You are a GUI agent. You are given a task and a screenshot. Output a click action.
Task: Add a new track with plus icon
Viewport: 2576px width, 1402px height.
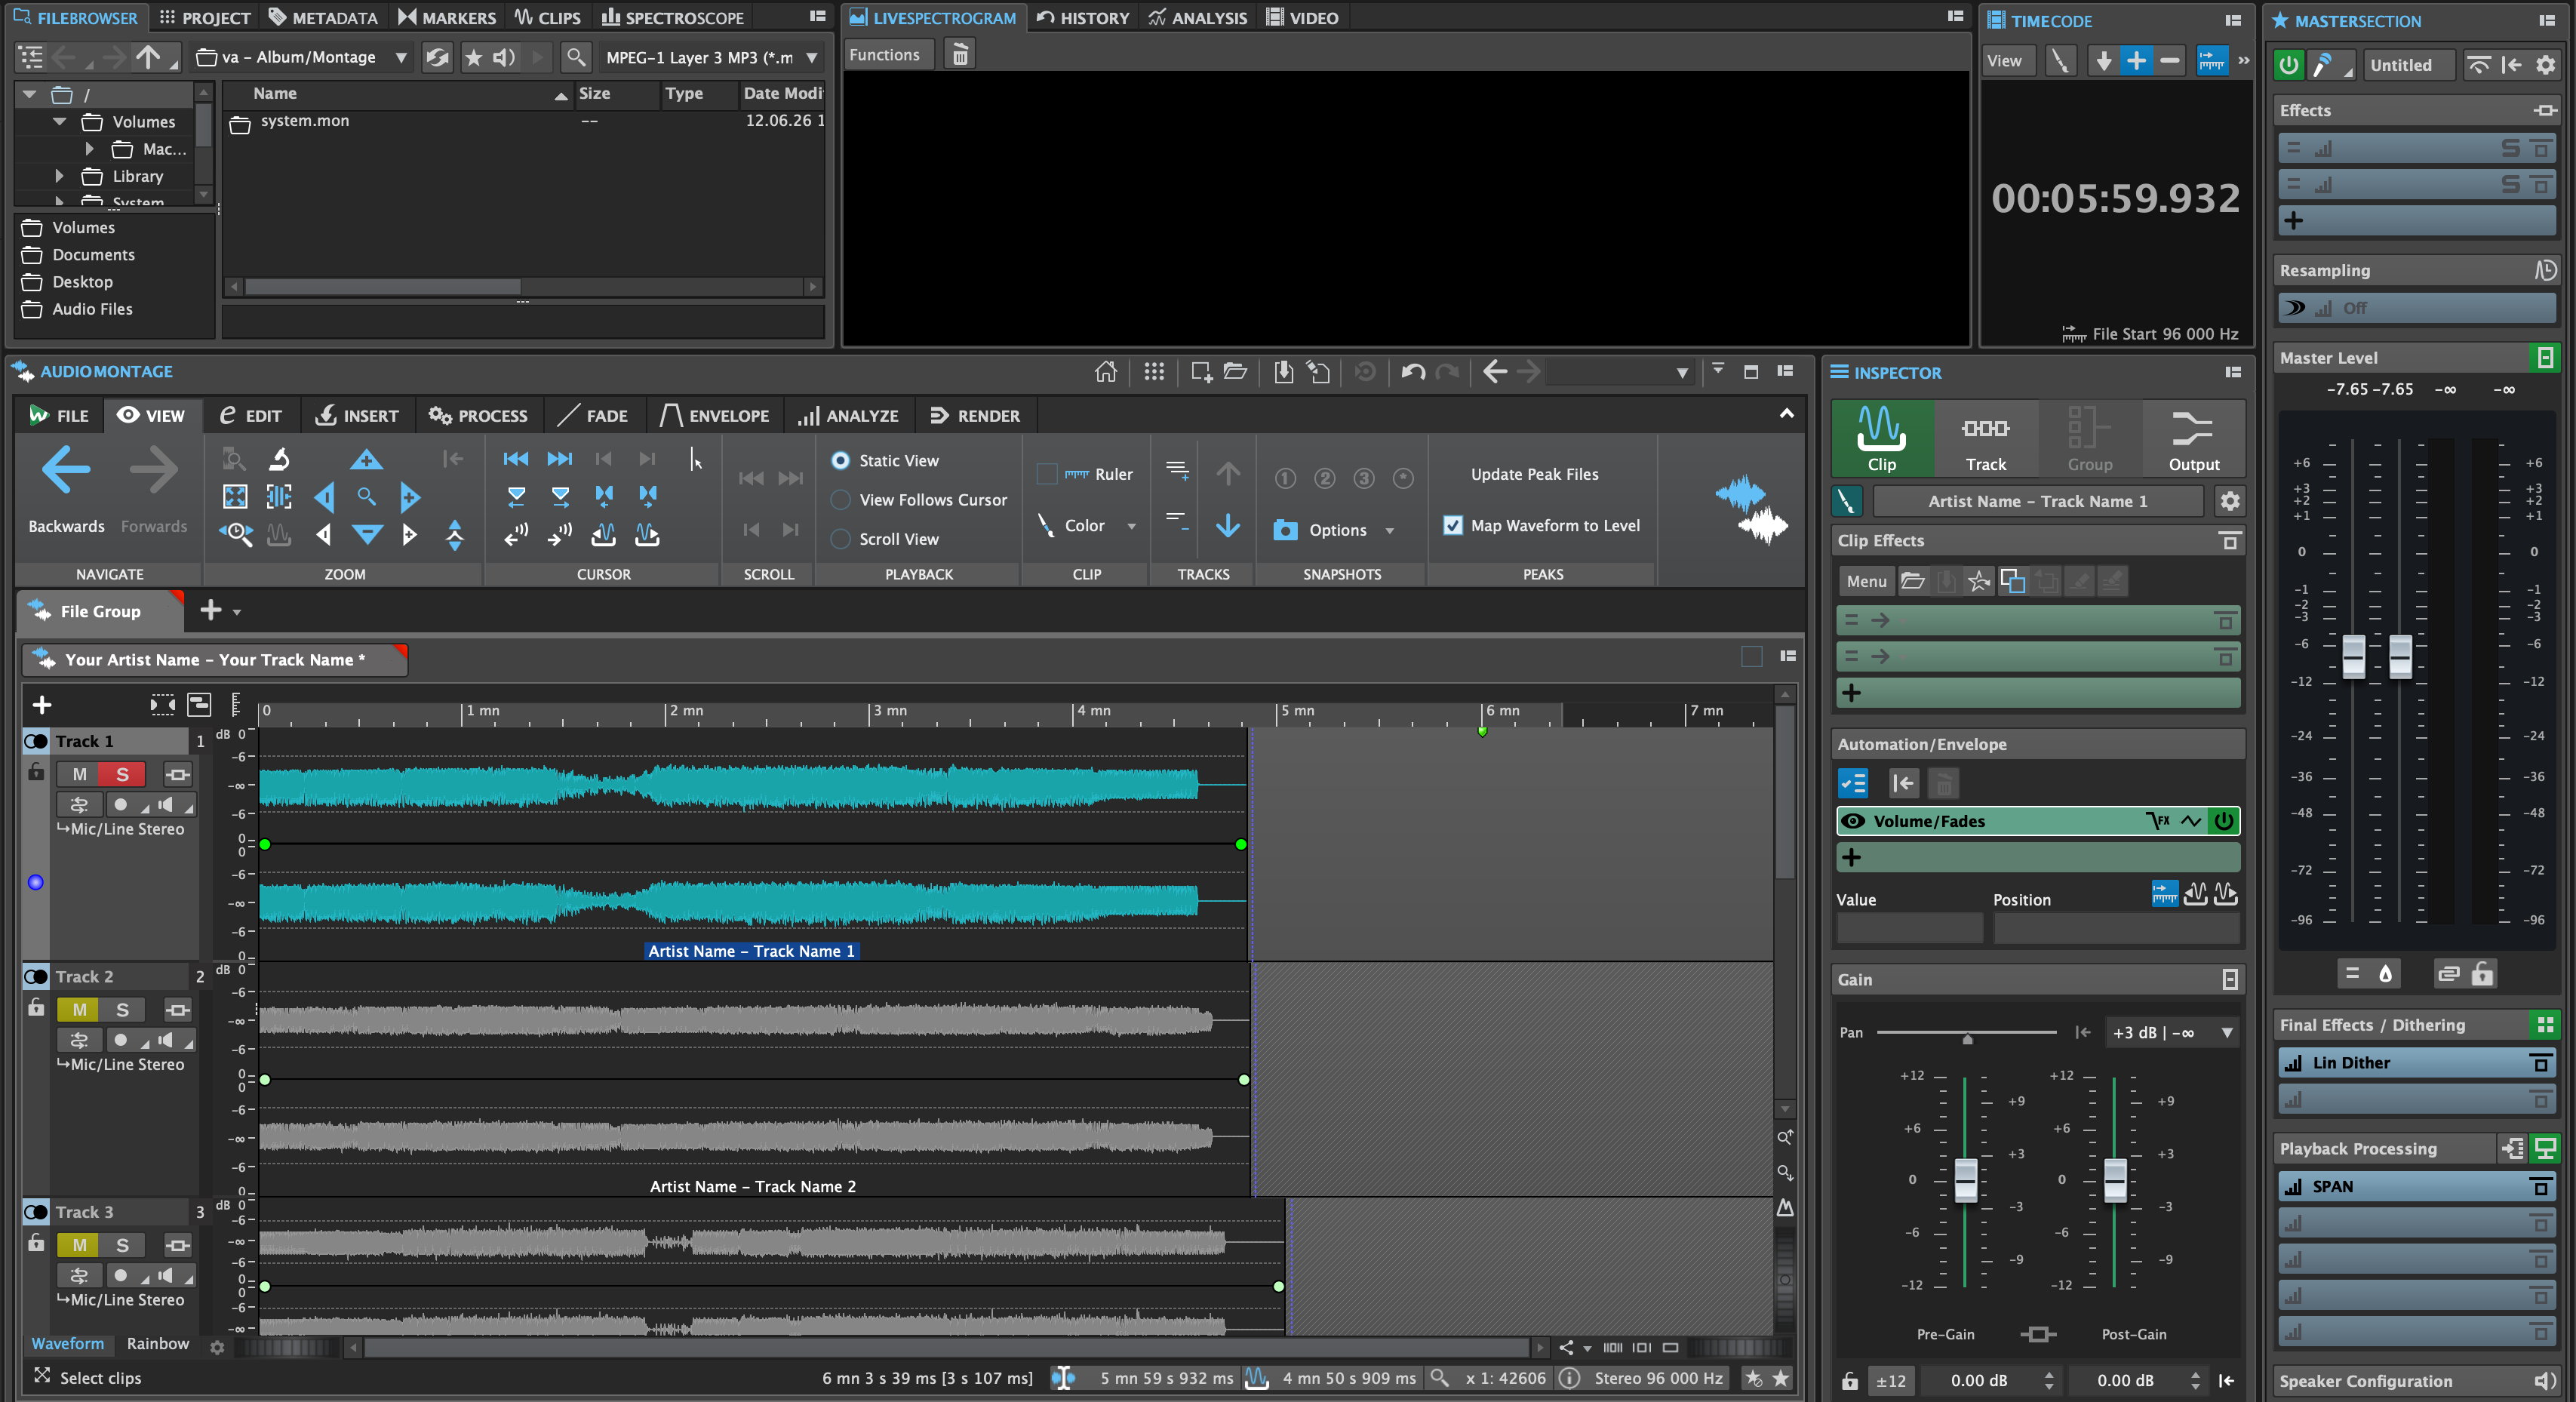click(42, 705)
